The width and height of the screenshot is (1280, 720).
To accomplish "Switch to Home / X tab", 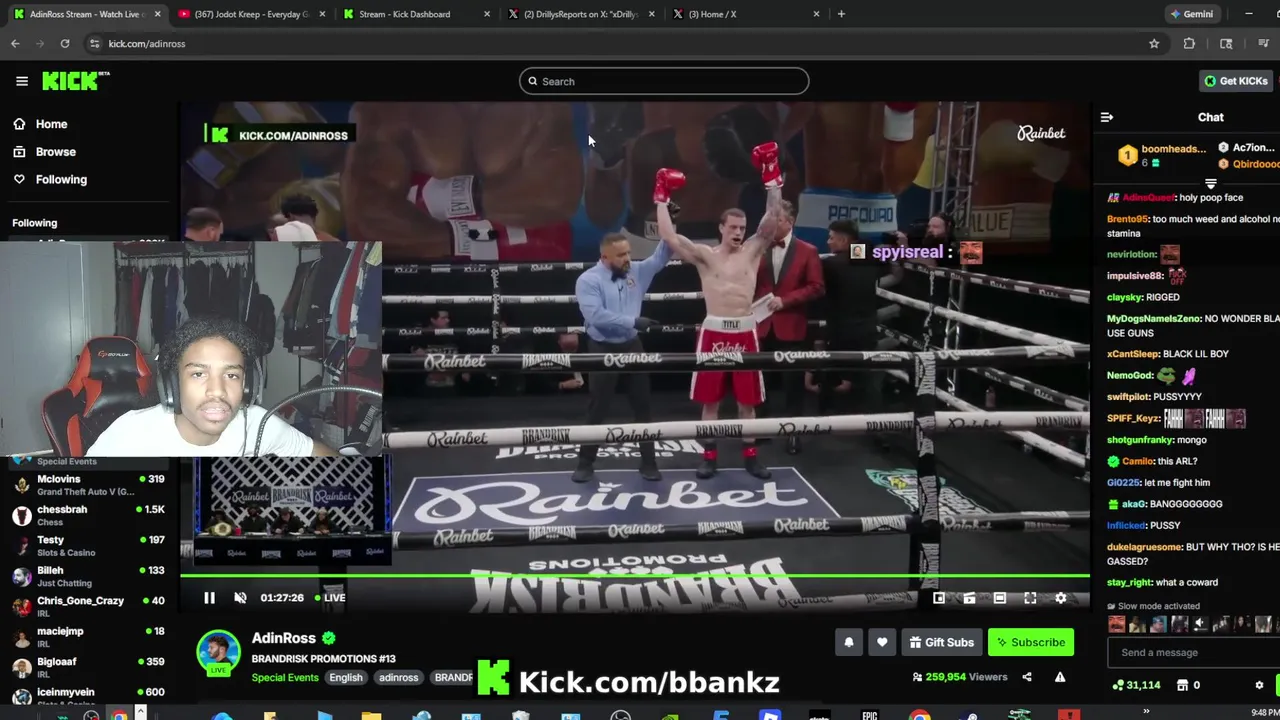I will (x=747, y=14).
